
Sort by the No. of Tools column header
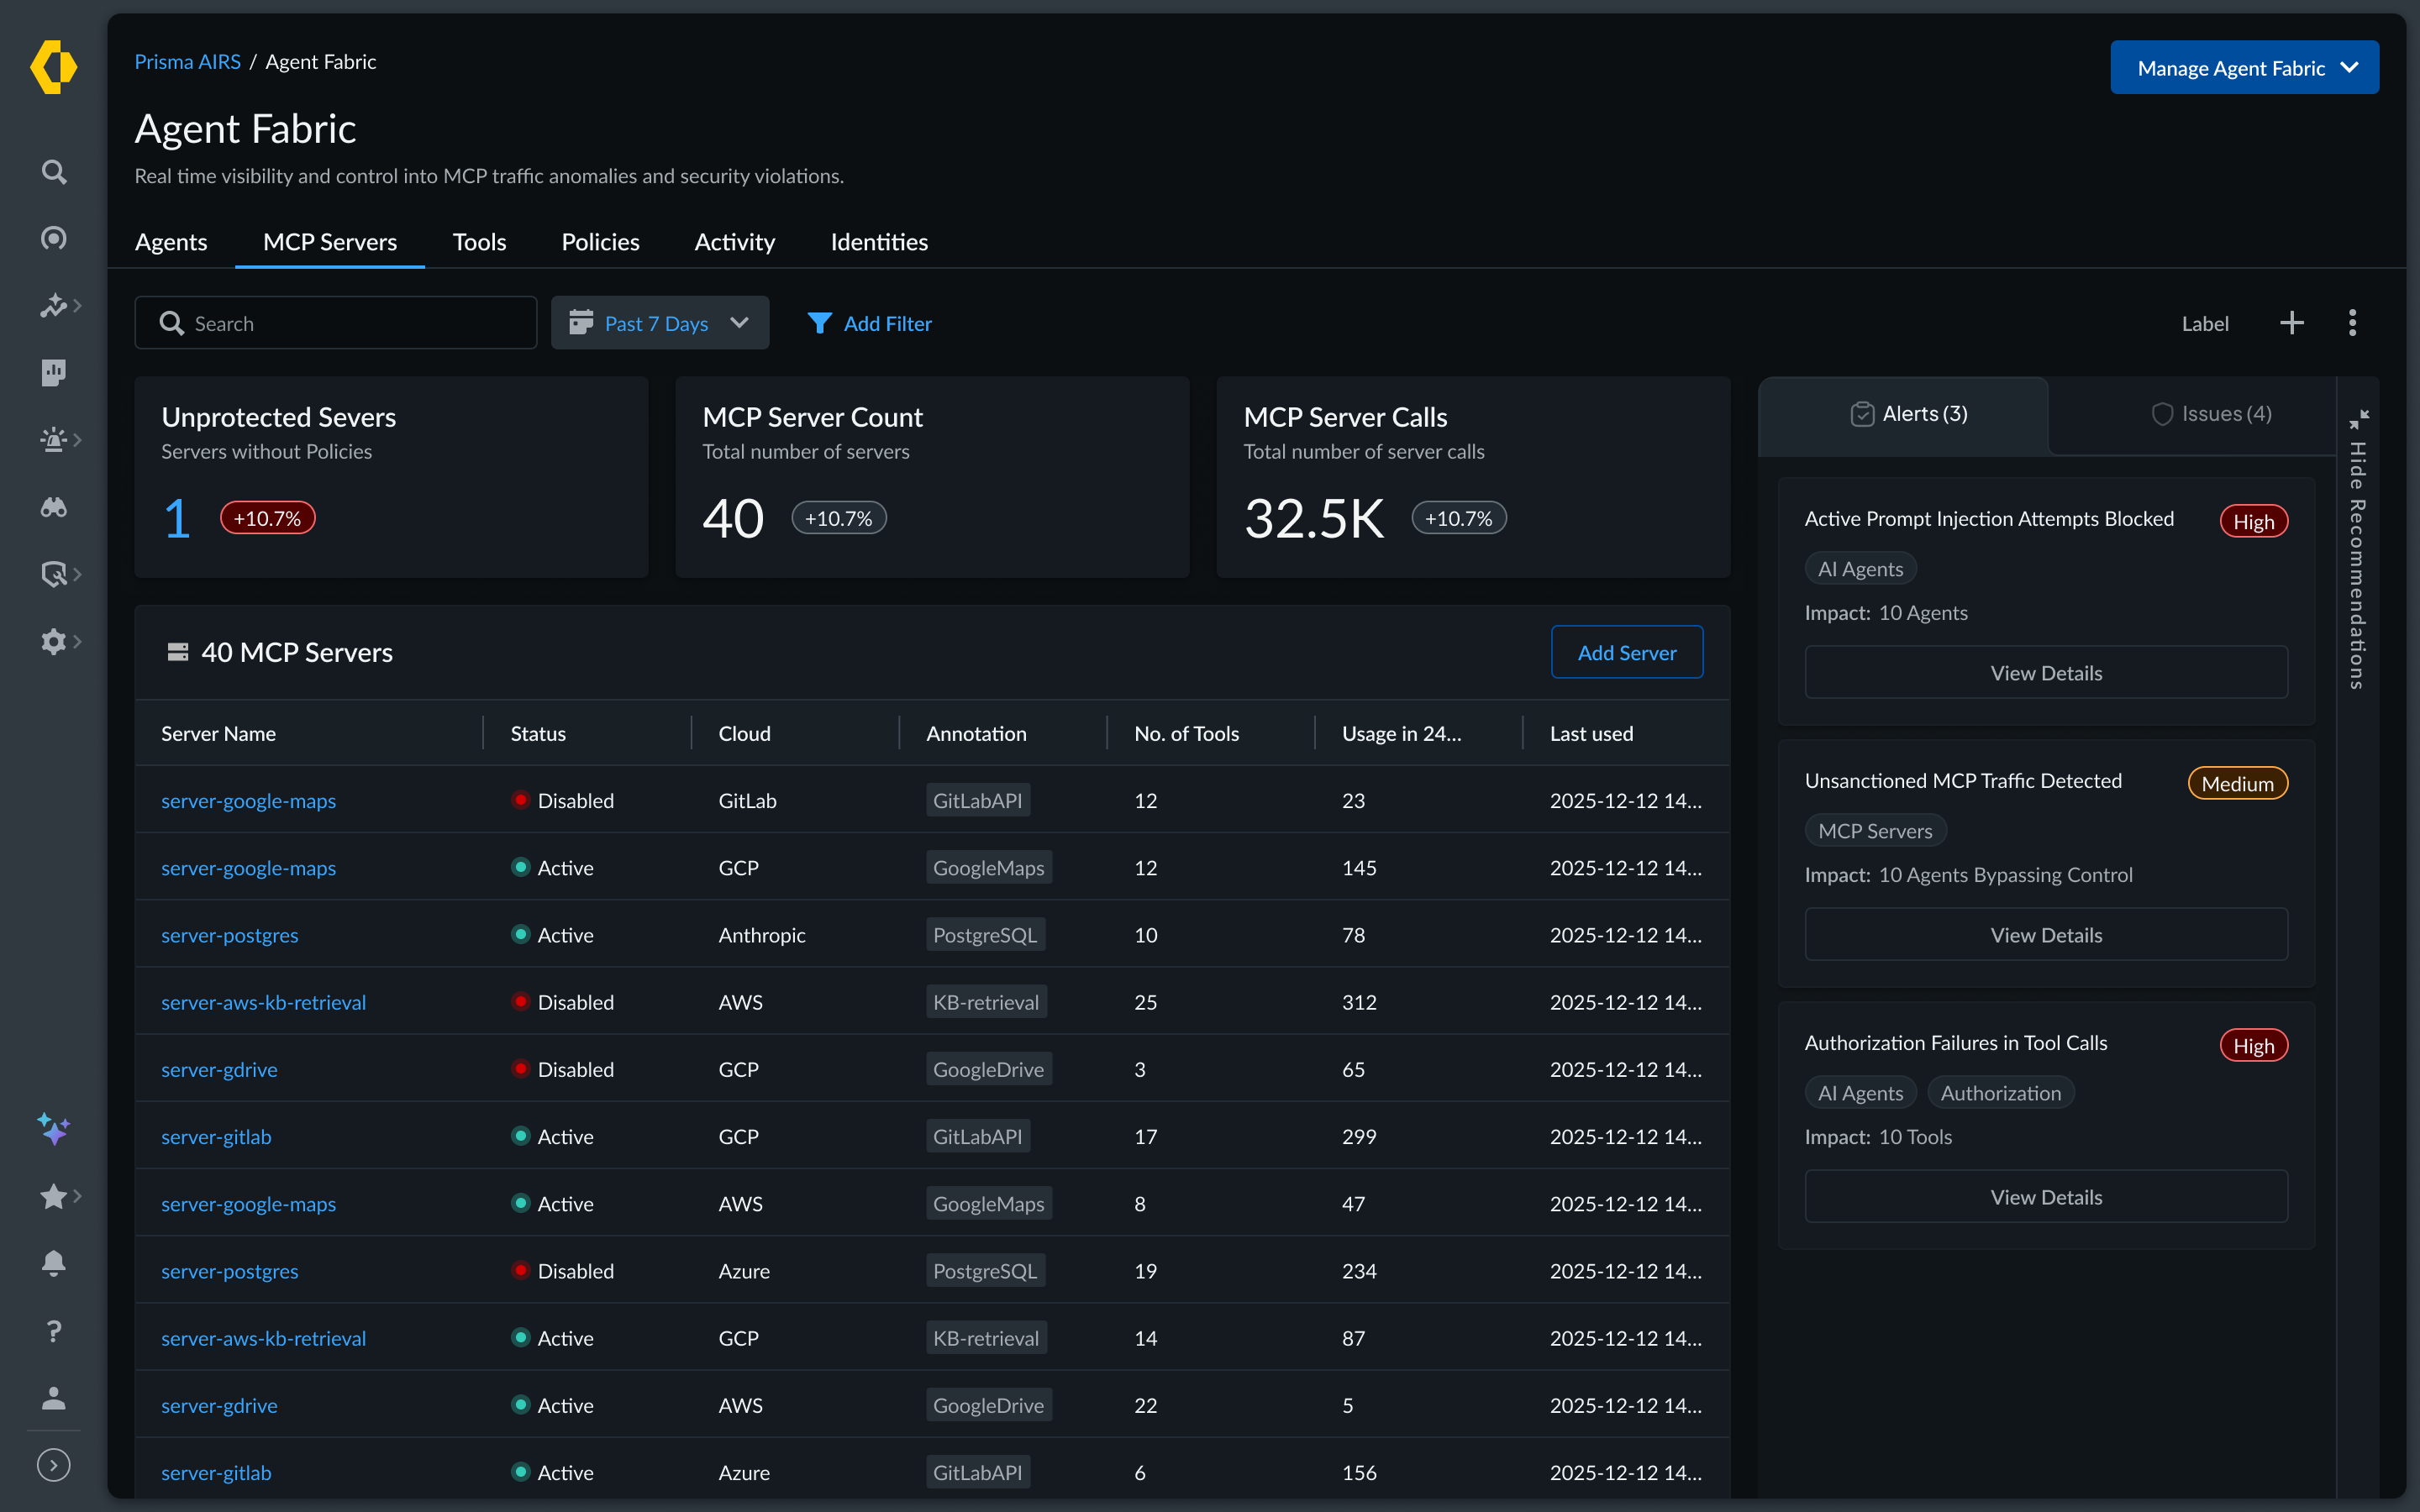[1186, 733]
